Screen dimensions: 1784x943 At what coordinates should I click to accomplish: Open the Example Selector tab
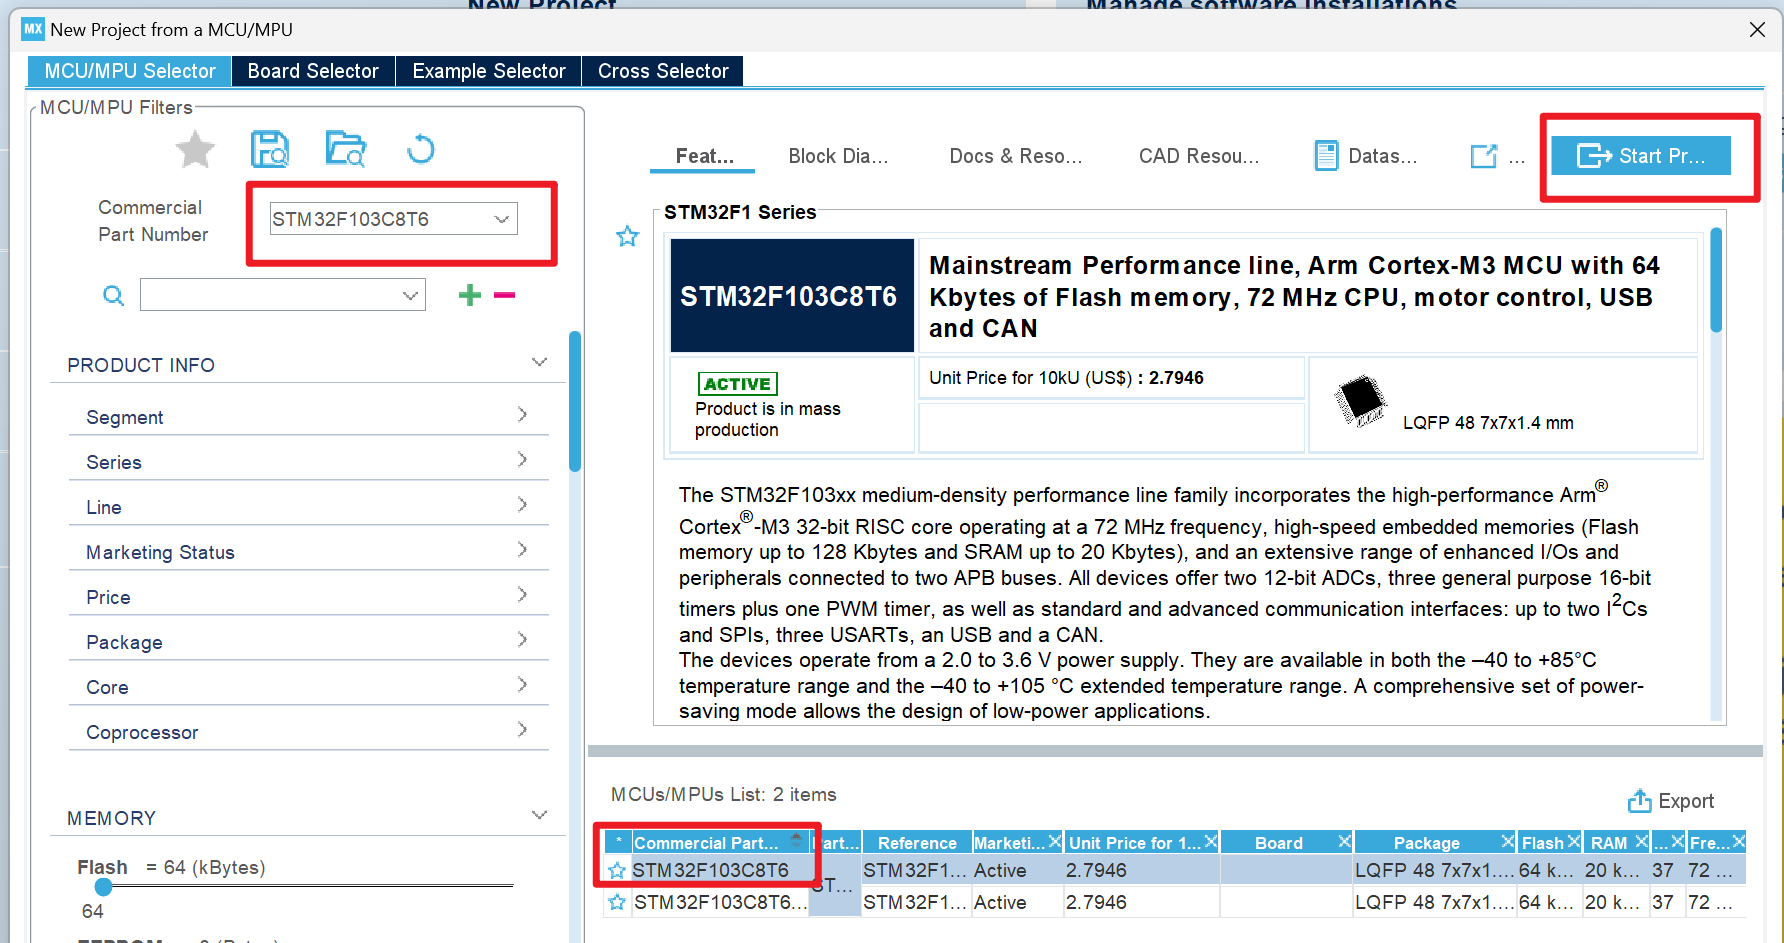tap(489, 71)
